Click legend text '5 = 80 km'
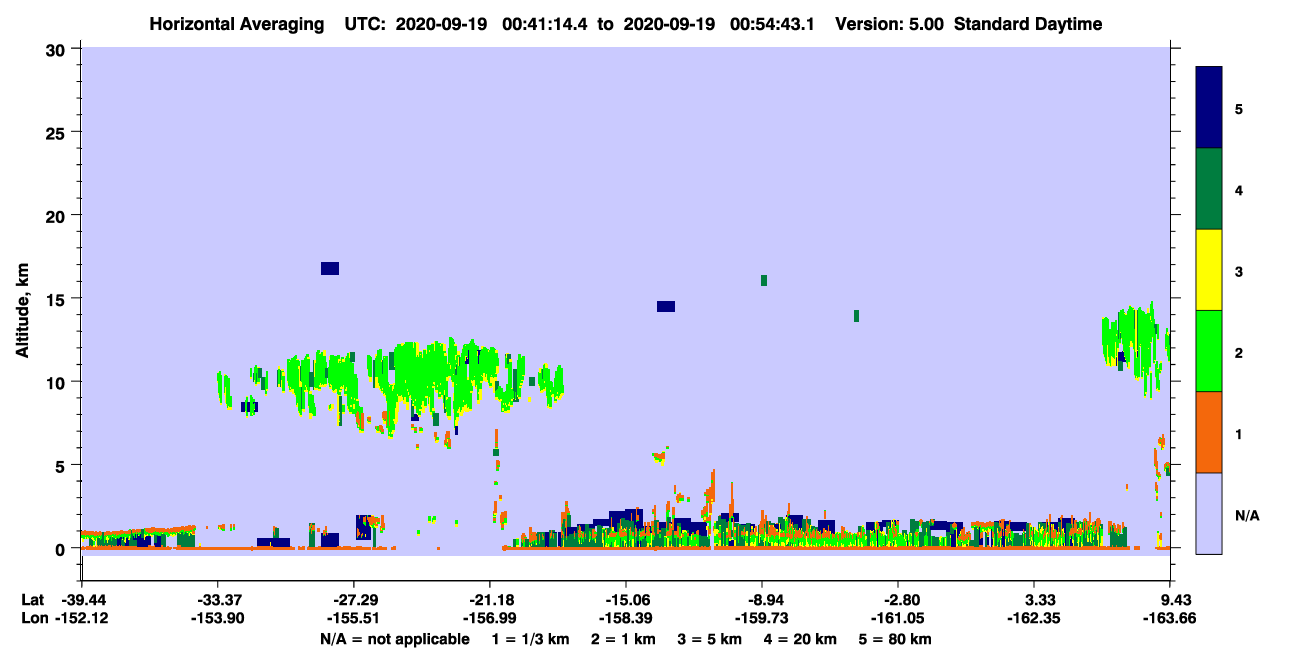 click(896, 639)
